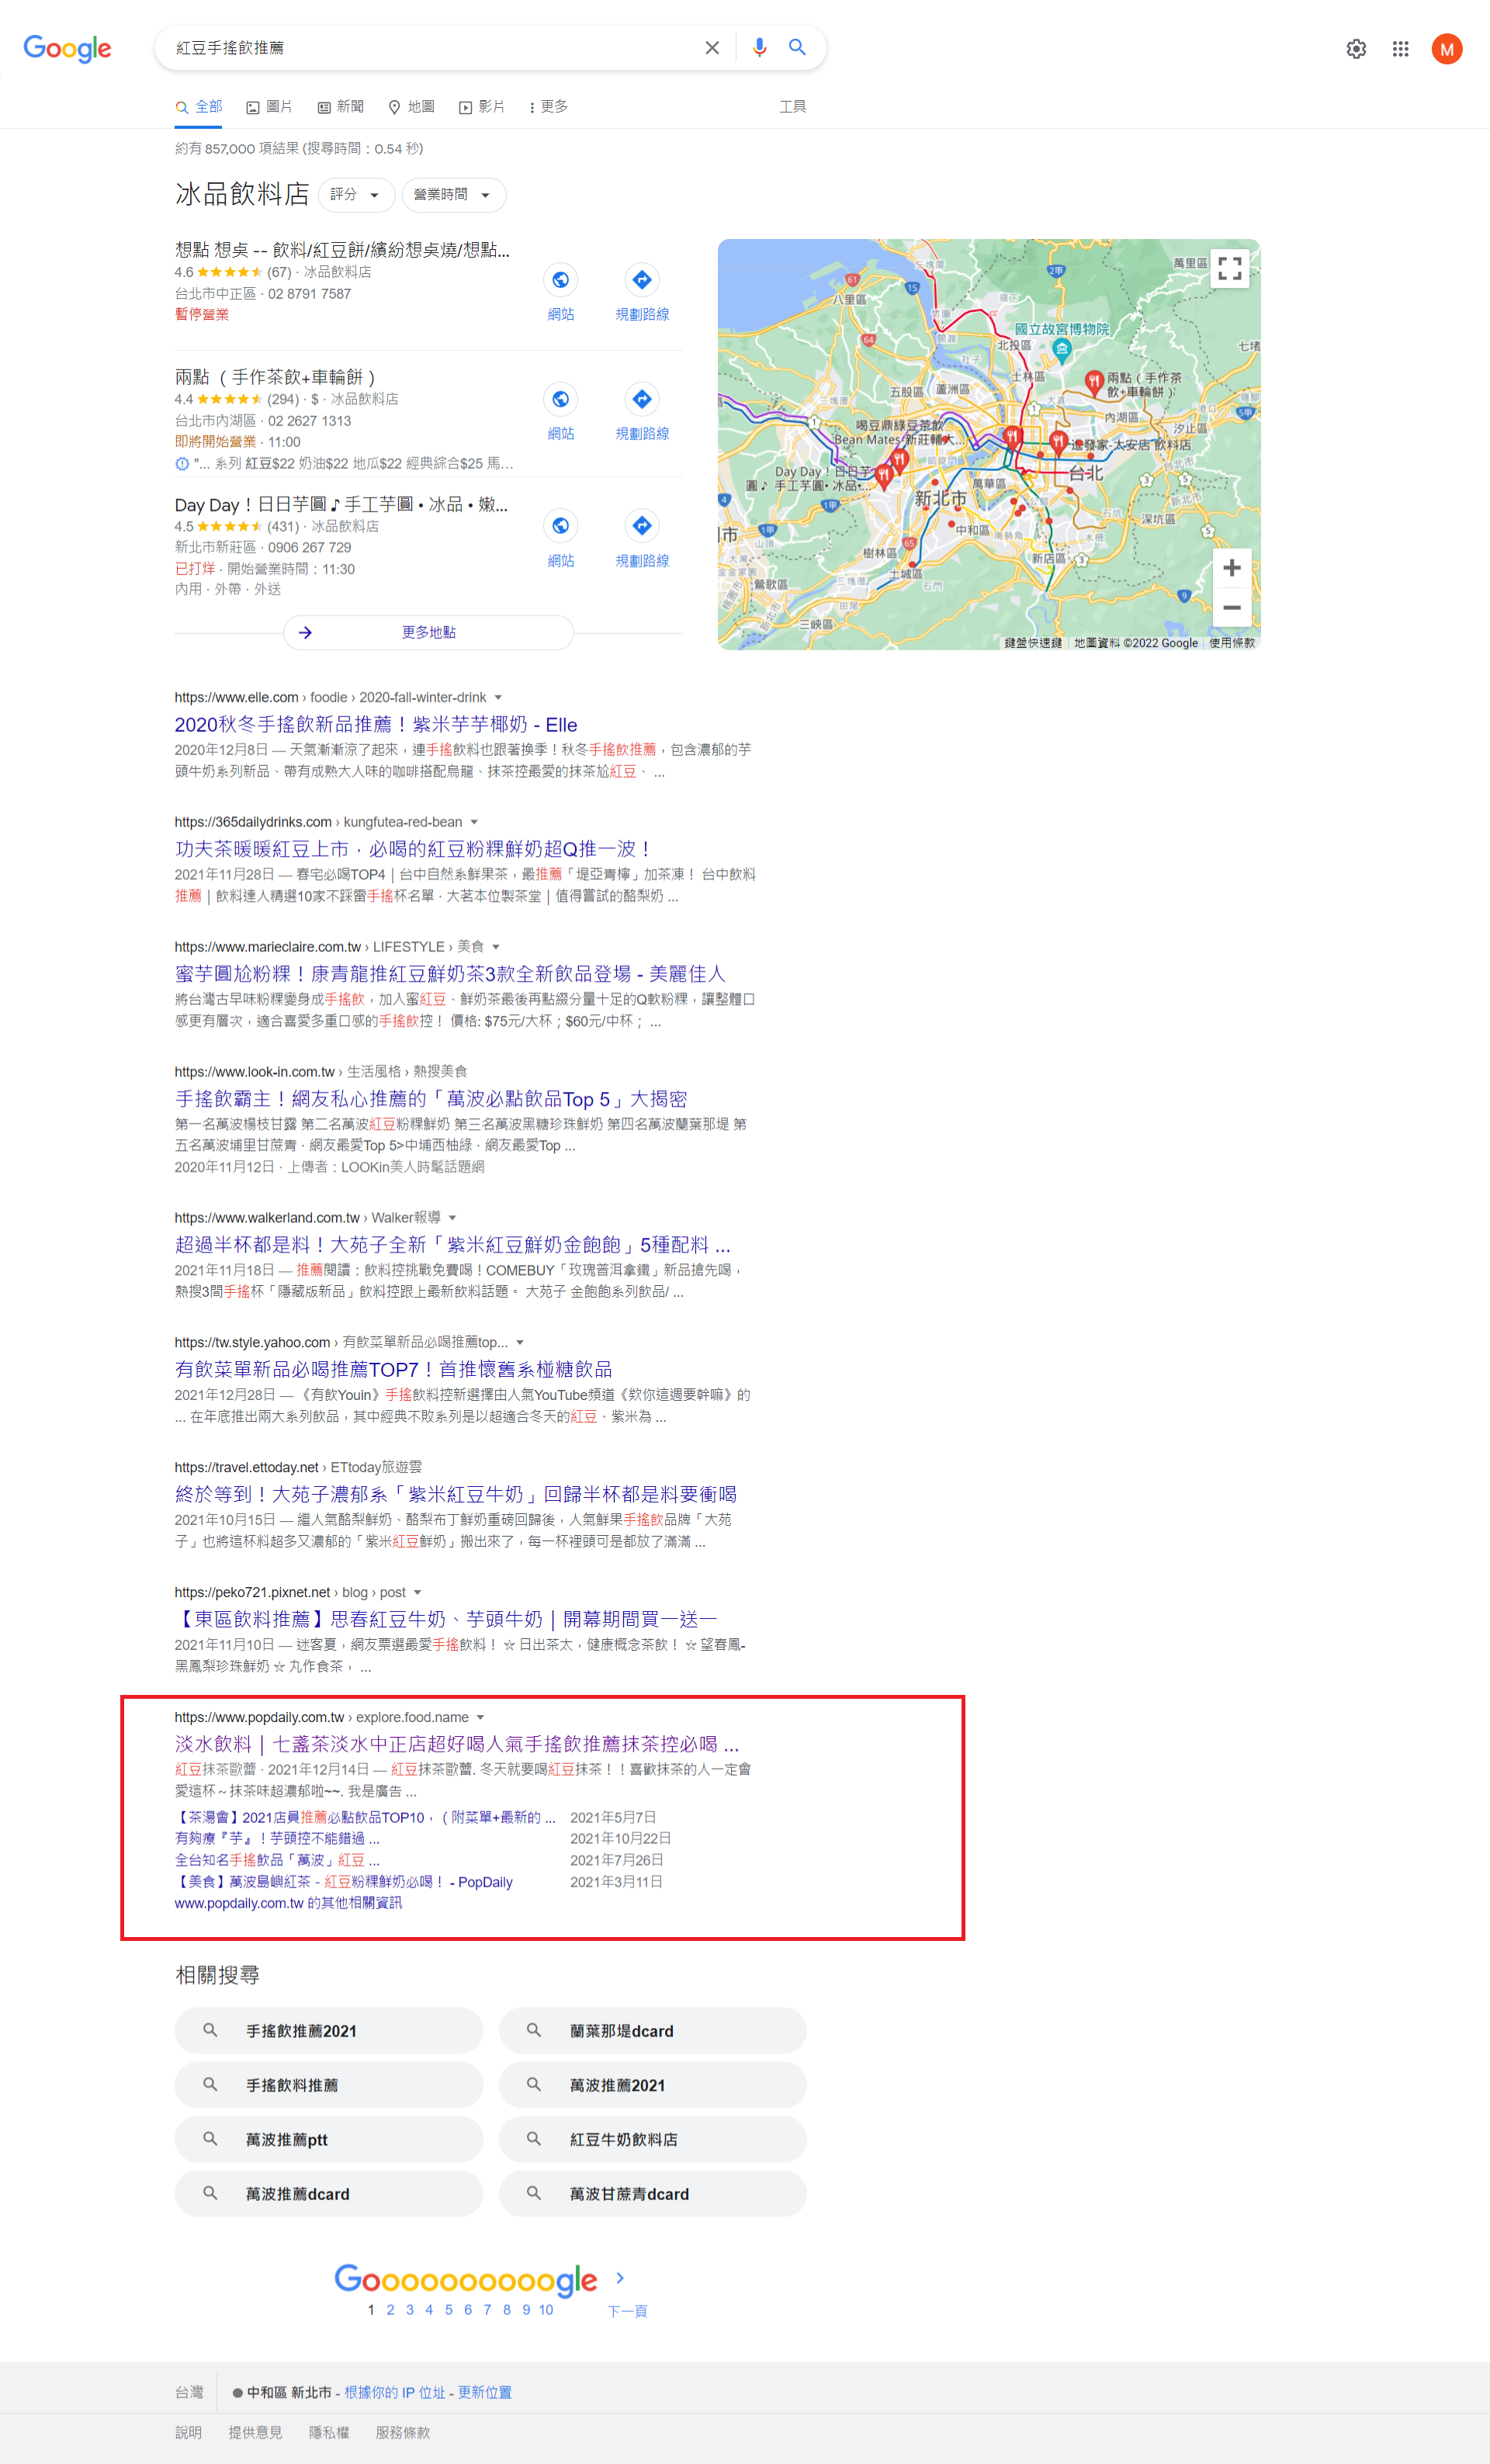Screen dimensions: 1490x2464
Task: Zoom out on the map
Action: (1232, 607)
